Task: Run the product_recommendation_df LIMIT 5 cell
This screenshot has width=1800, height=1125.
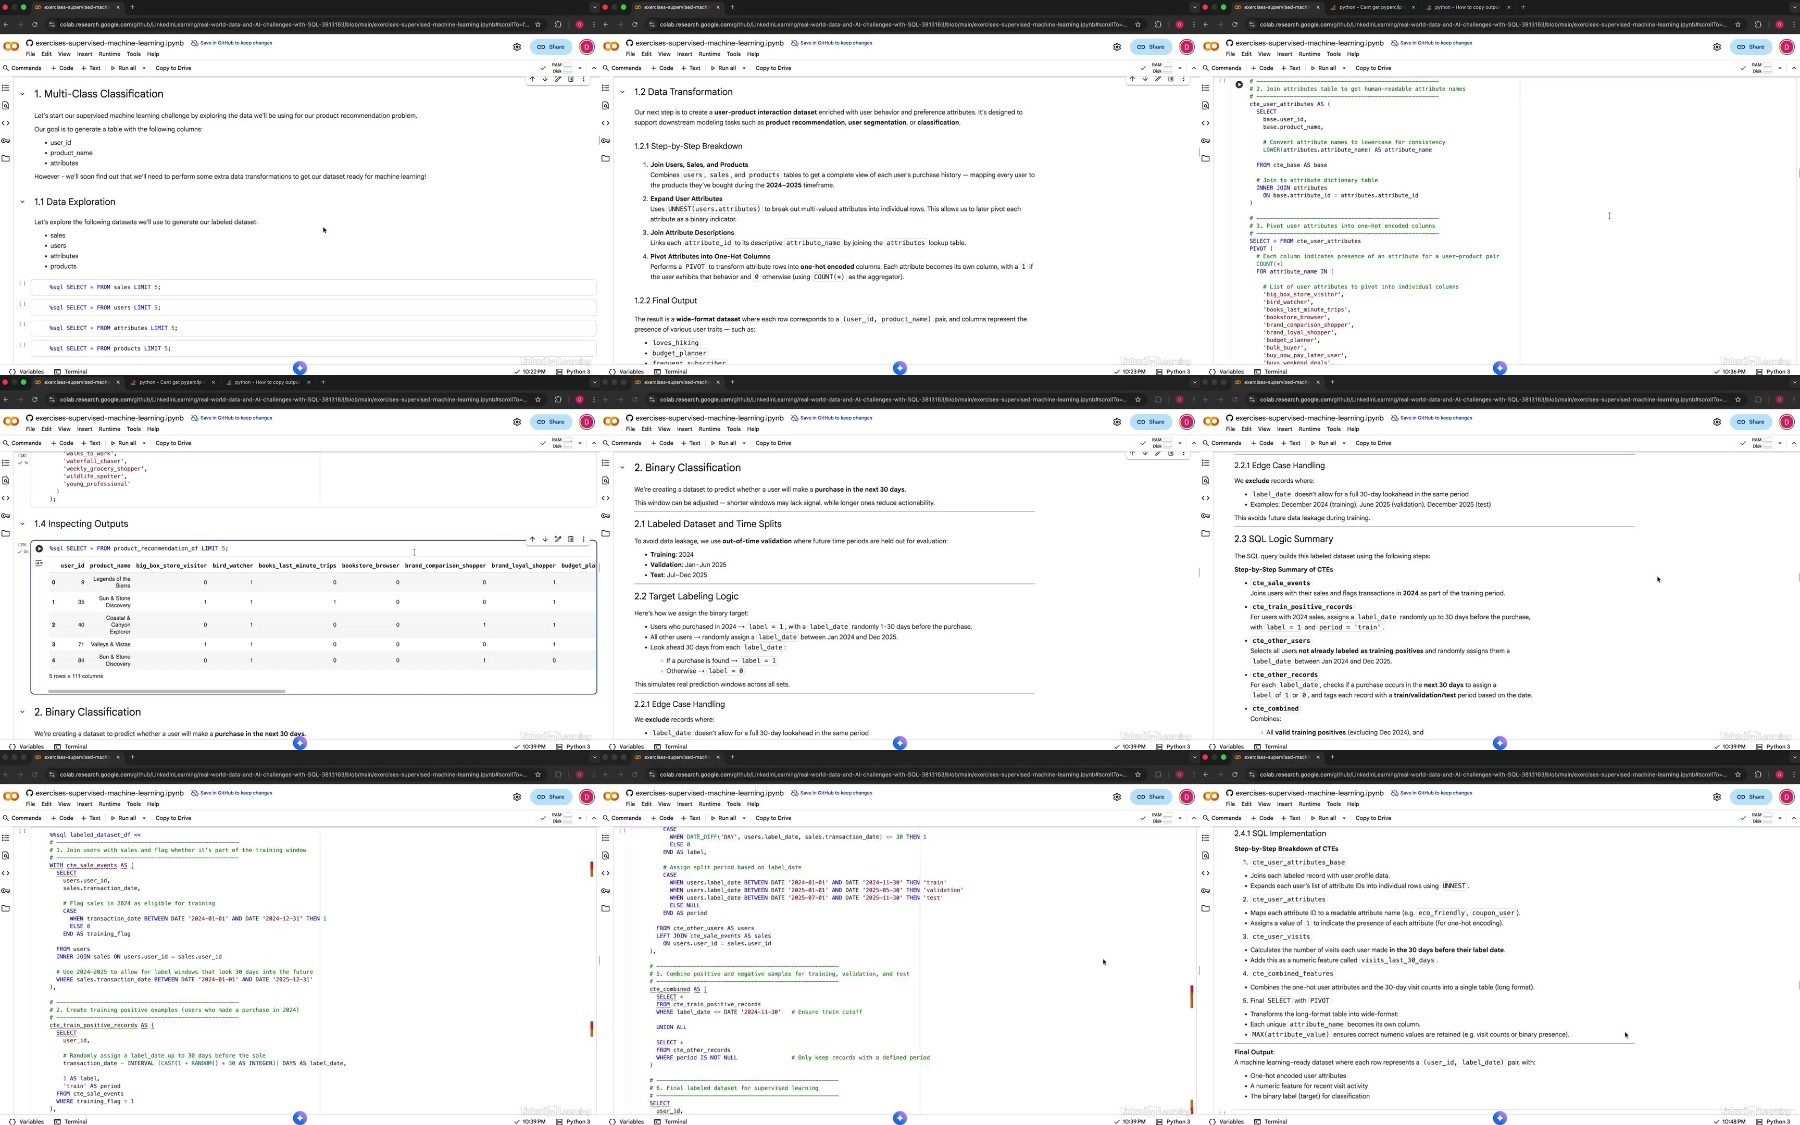Action: coord(39,548)
